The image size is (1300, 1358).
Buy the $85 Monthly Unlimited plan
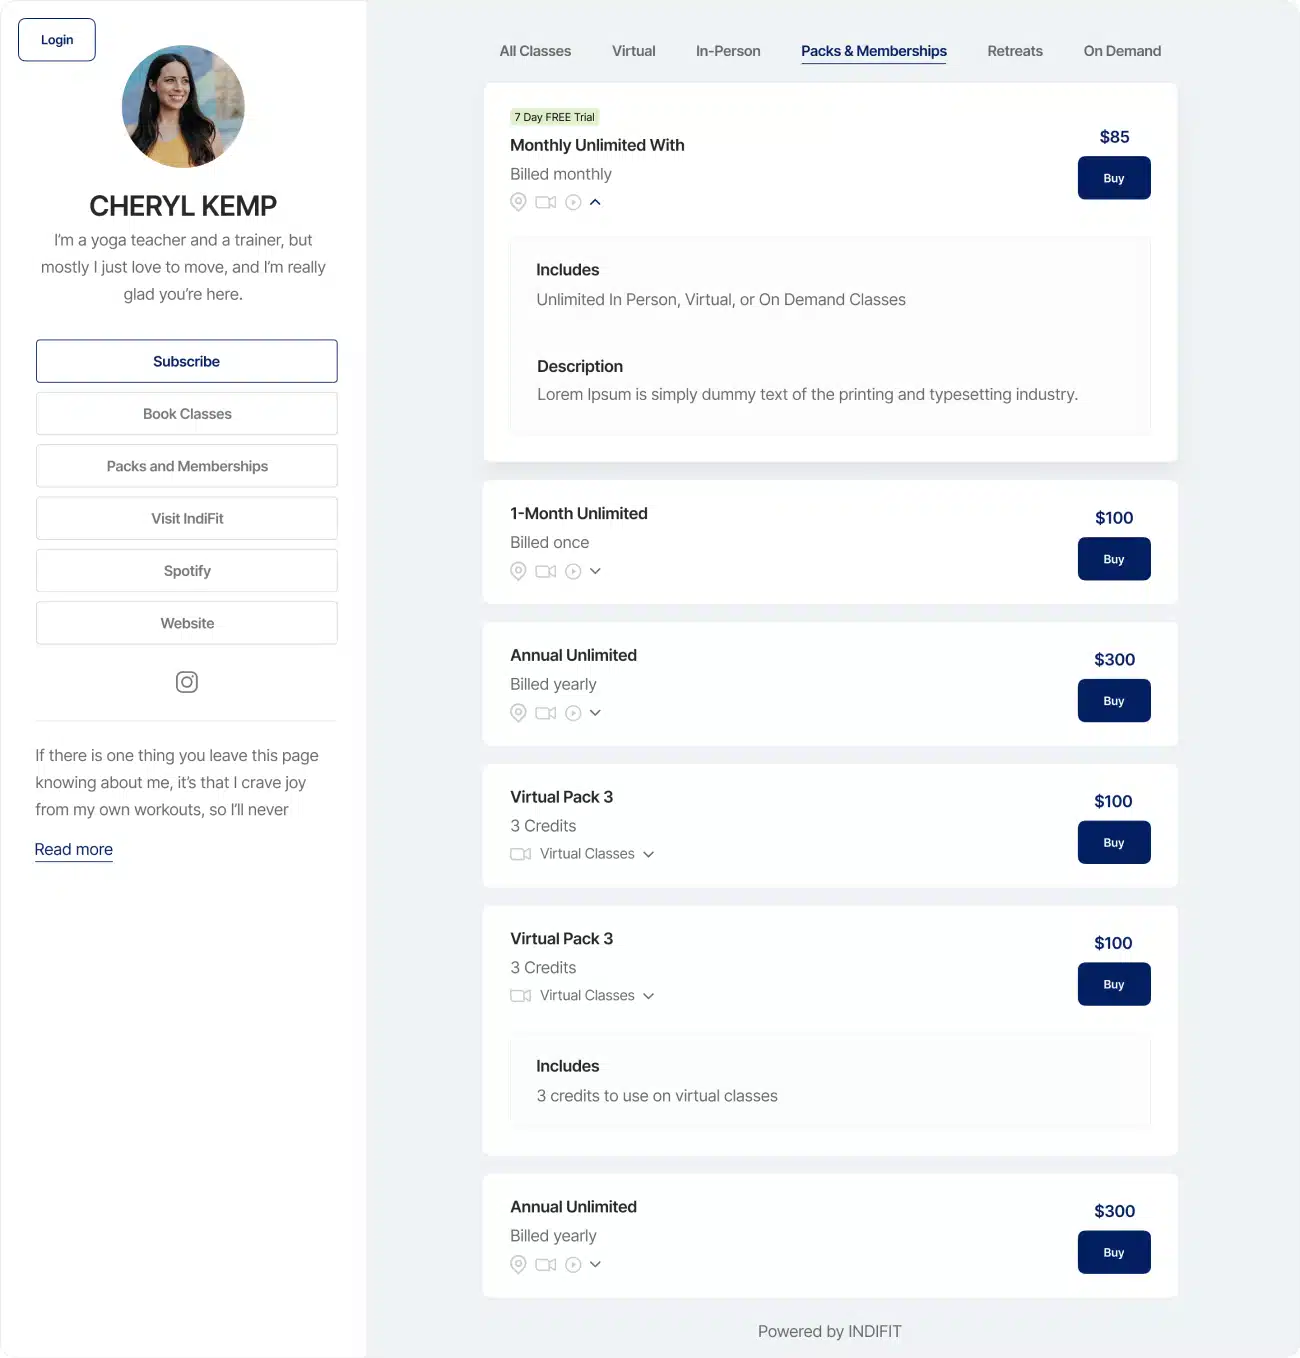tap(1113, 178)
